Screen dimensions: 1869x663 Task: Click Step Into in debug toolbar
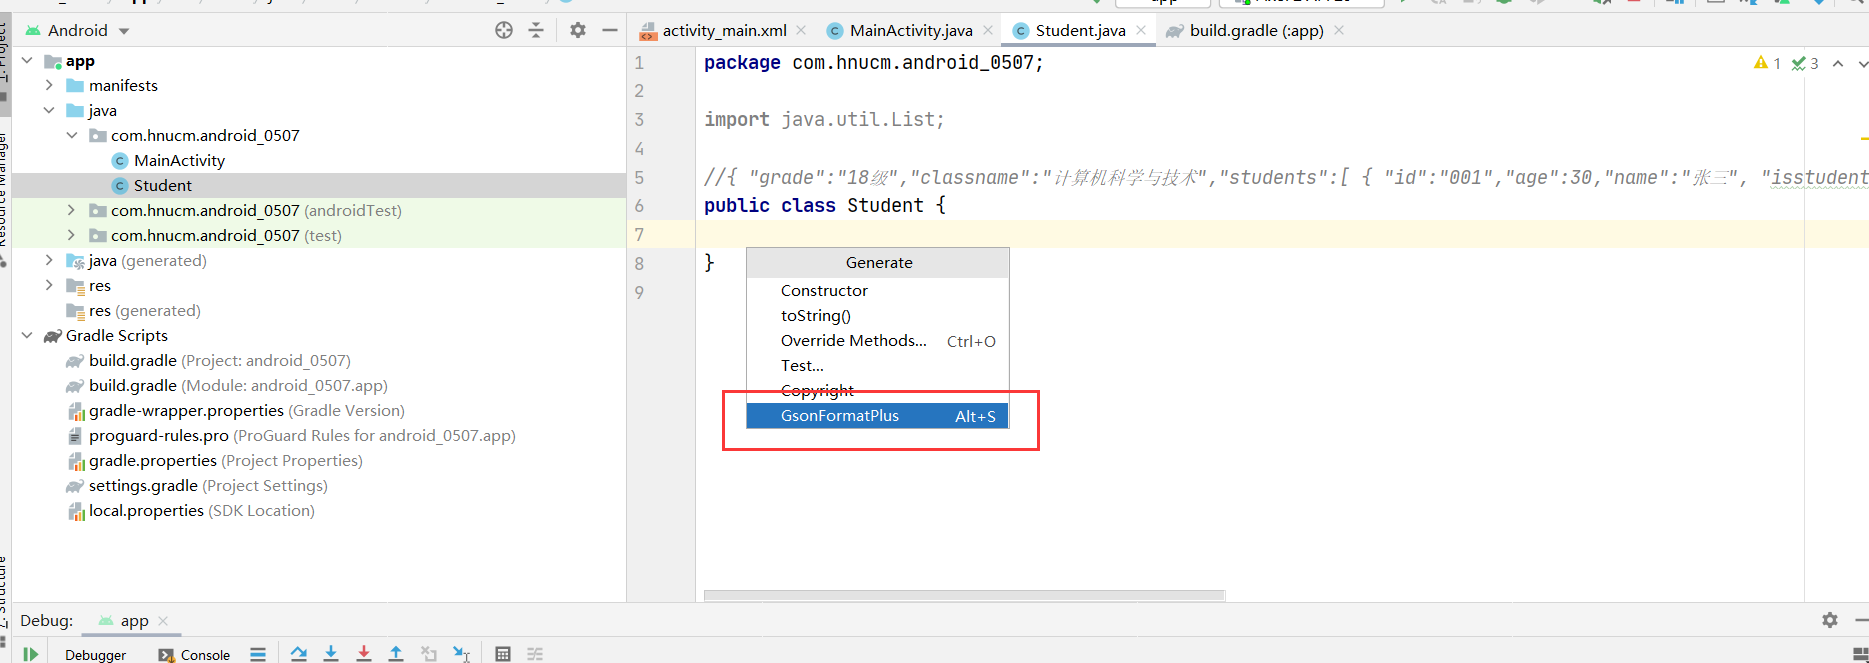[x=331, y=654]
